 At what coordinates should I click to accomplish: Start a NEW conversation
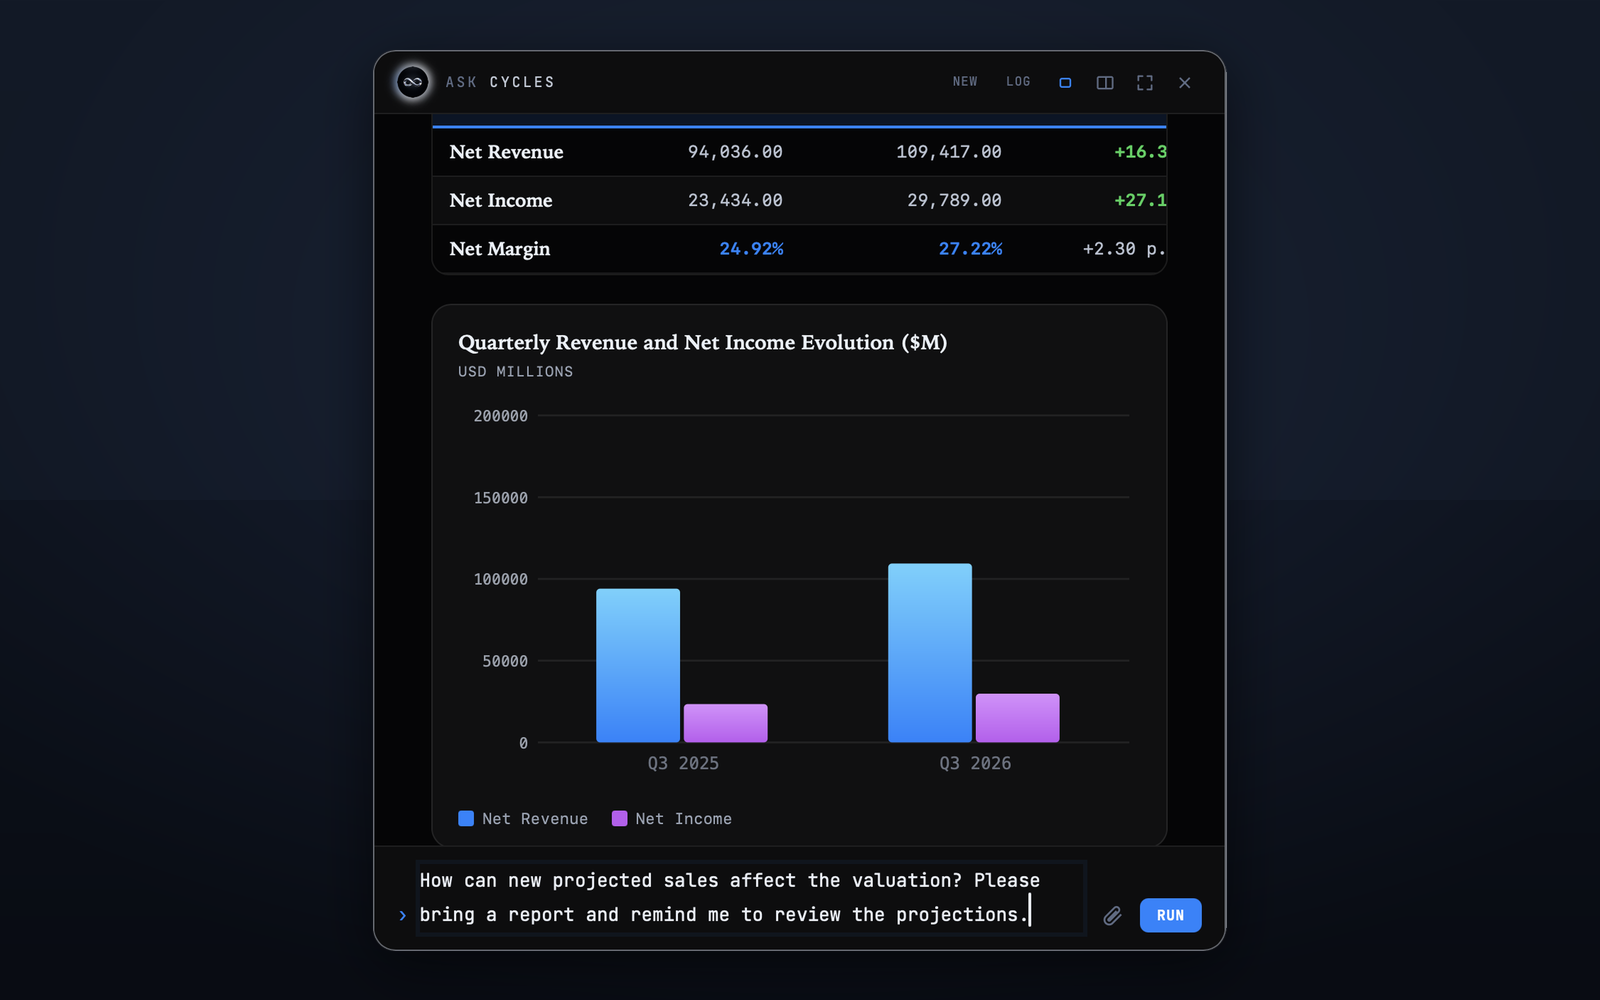point(965,82)
